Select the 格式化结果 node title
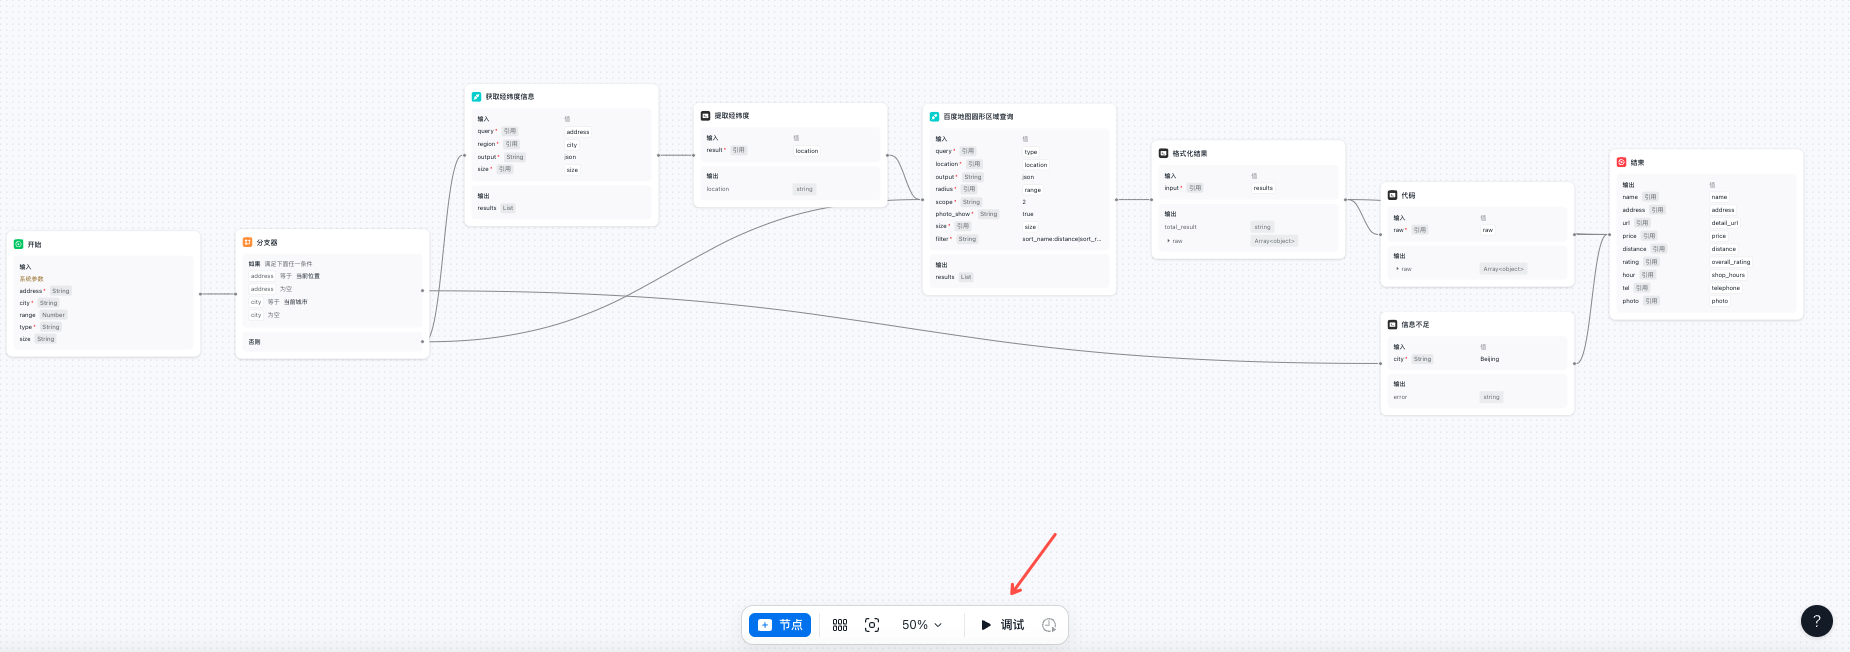The width and height of the screenshot is (1850, 652). pyautogui.click(x=1190, y=154)
